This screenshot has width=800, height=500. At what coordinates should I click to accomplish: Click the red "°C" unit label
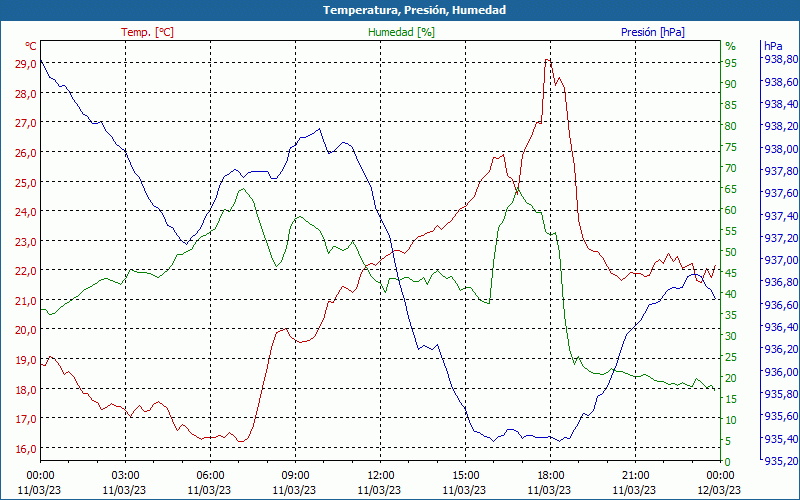(x=31, y=46)
